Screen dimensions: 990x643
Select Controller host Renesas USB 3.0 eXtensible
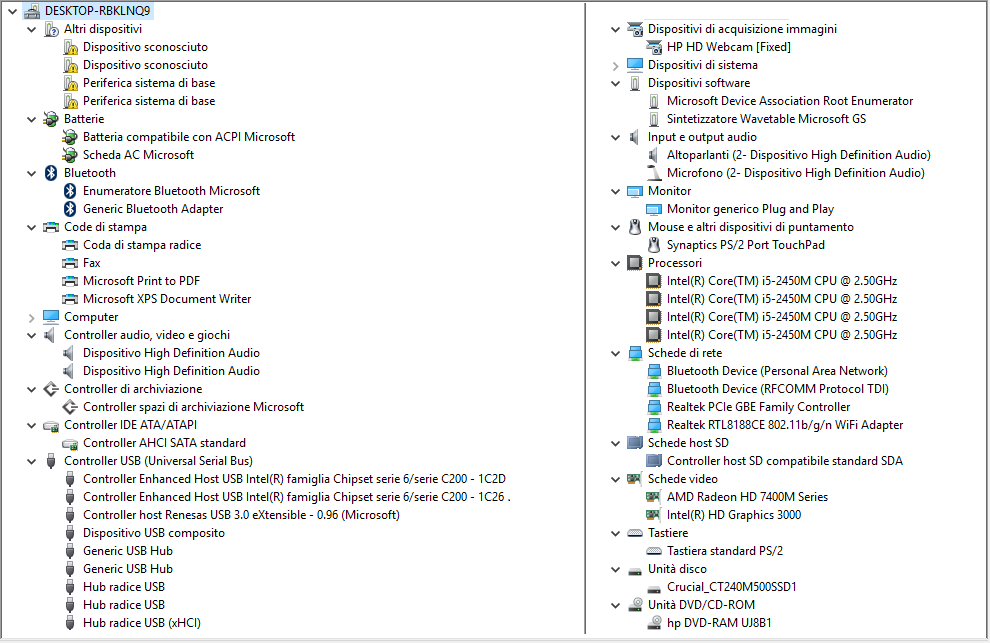[x=241, y=515]
